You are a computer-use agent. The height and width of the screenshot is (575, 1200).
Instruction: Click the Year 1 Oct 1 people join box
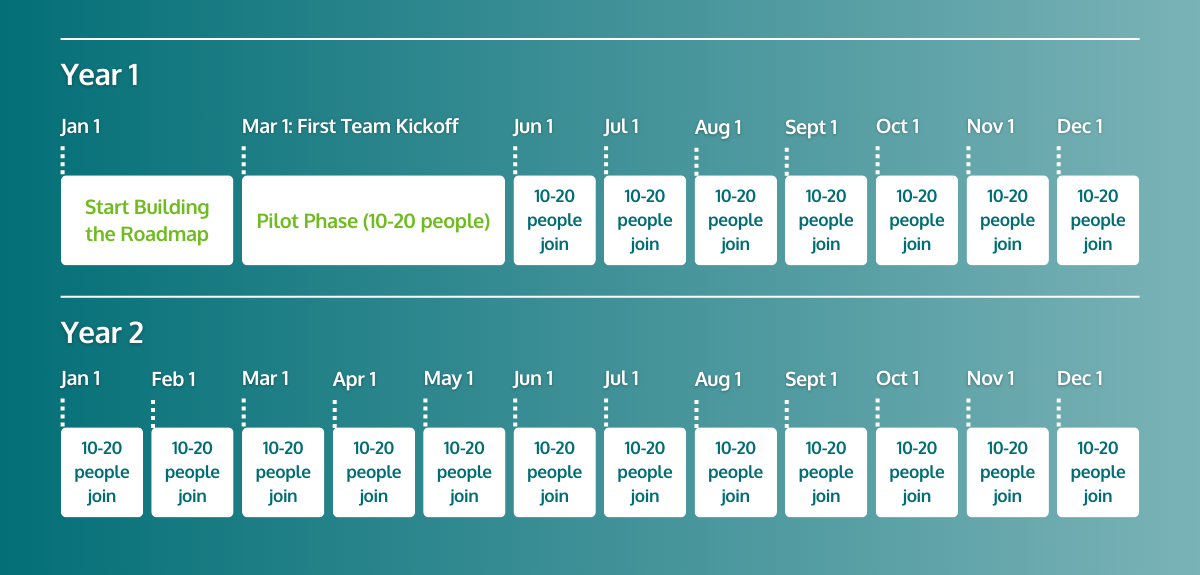[916, 220]
